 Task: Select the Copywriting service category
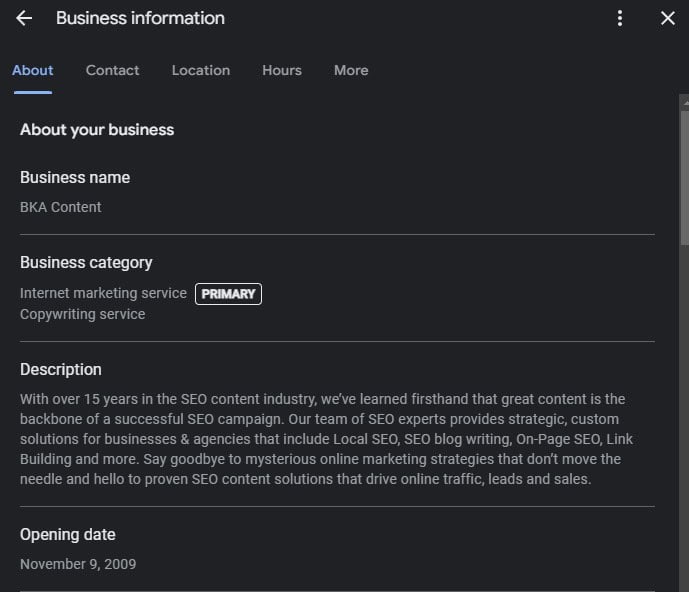(x=82, y=314)
